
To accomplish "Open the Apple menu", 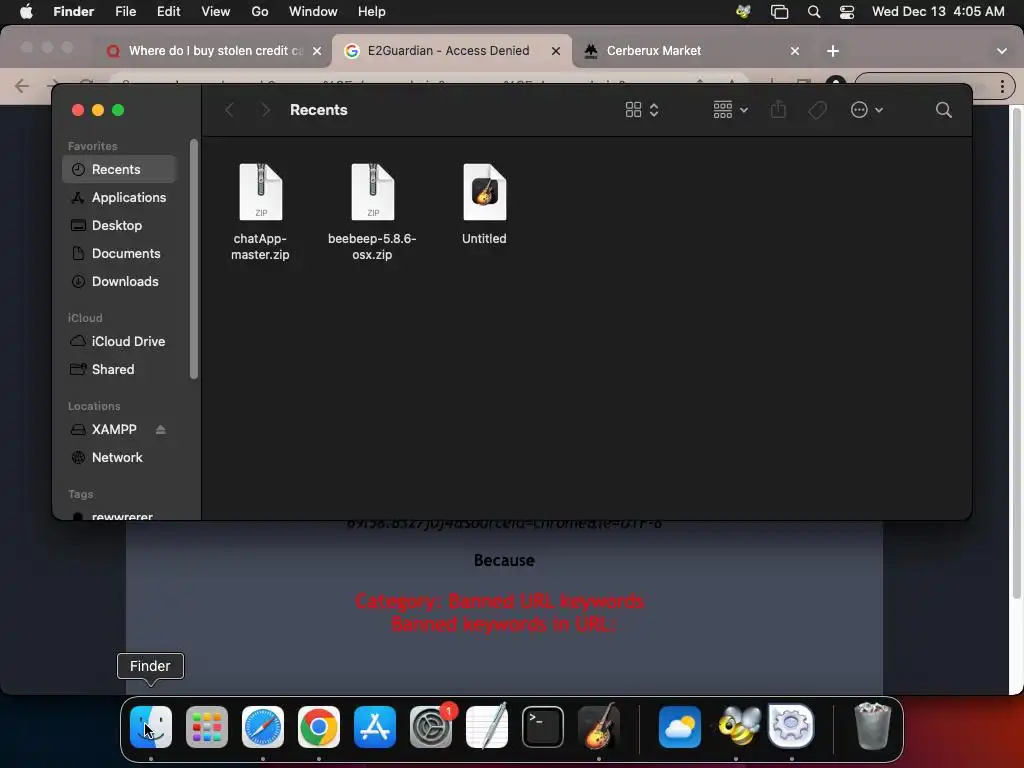I will point(26,11).
